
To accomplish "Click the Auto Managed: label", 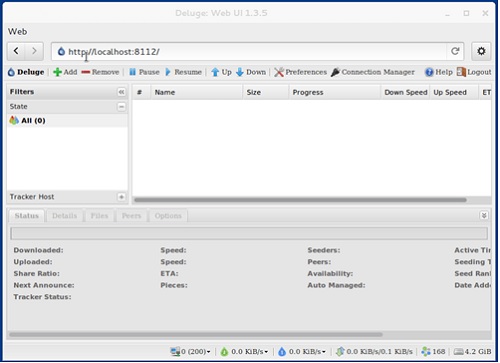I will [x=336, y=285].
